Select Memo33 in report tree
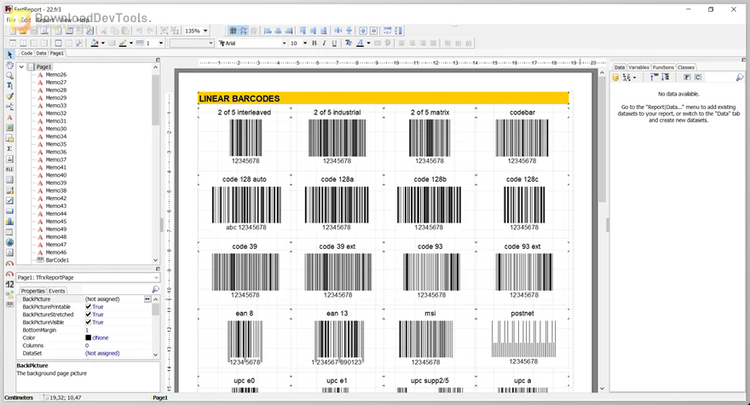Screen dimensions: 750x405 point(56,105)
